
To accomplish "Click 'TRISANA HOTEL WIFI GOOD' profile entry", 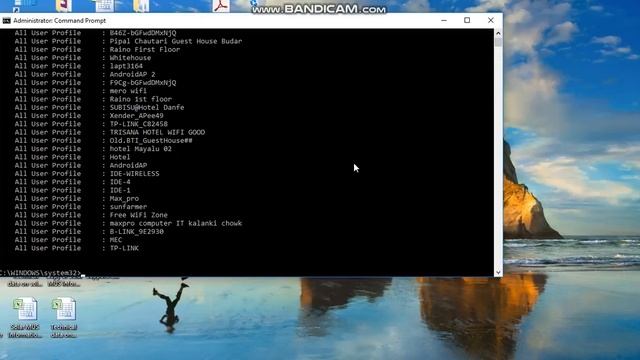I will [157, 132].
